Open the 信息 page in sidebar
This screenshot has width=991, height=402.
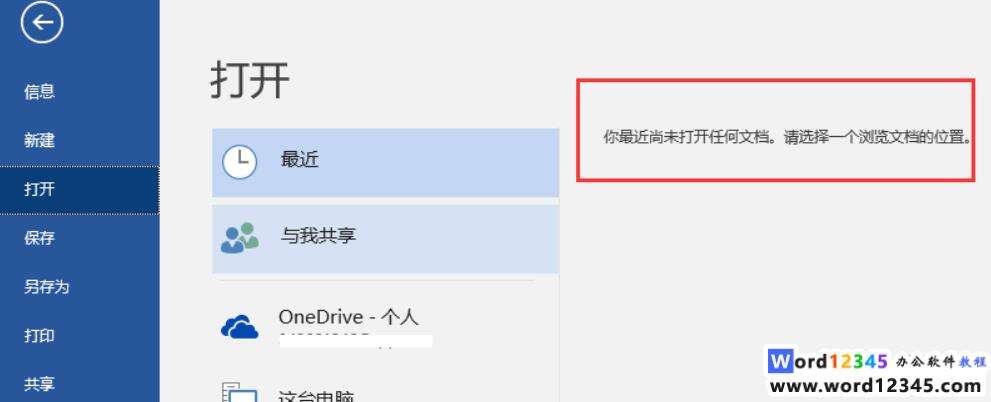coord(39,92)
